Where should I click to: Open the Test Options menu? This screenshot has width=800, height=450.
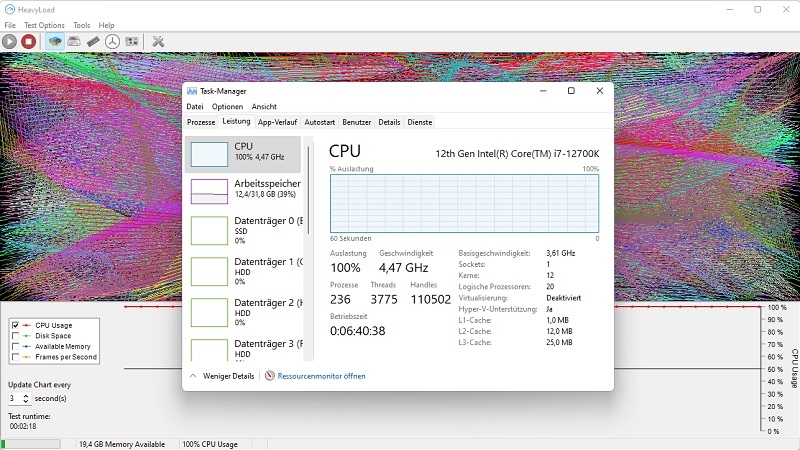pos(44,25)
